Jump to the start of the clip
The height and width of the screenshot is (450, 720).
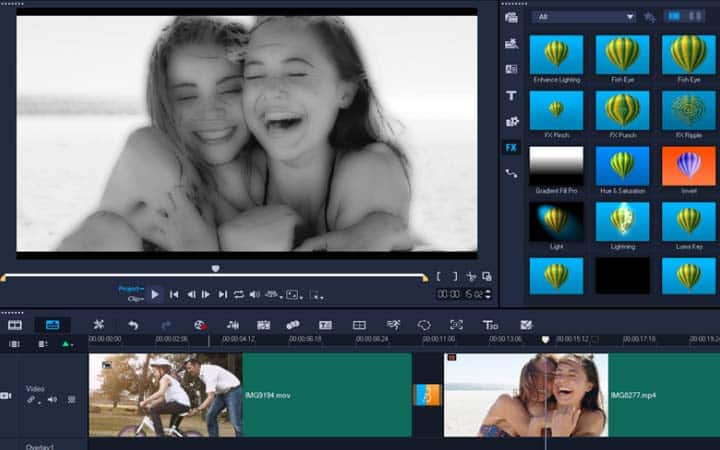tap(173, 294)
